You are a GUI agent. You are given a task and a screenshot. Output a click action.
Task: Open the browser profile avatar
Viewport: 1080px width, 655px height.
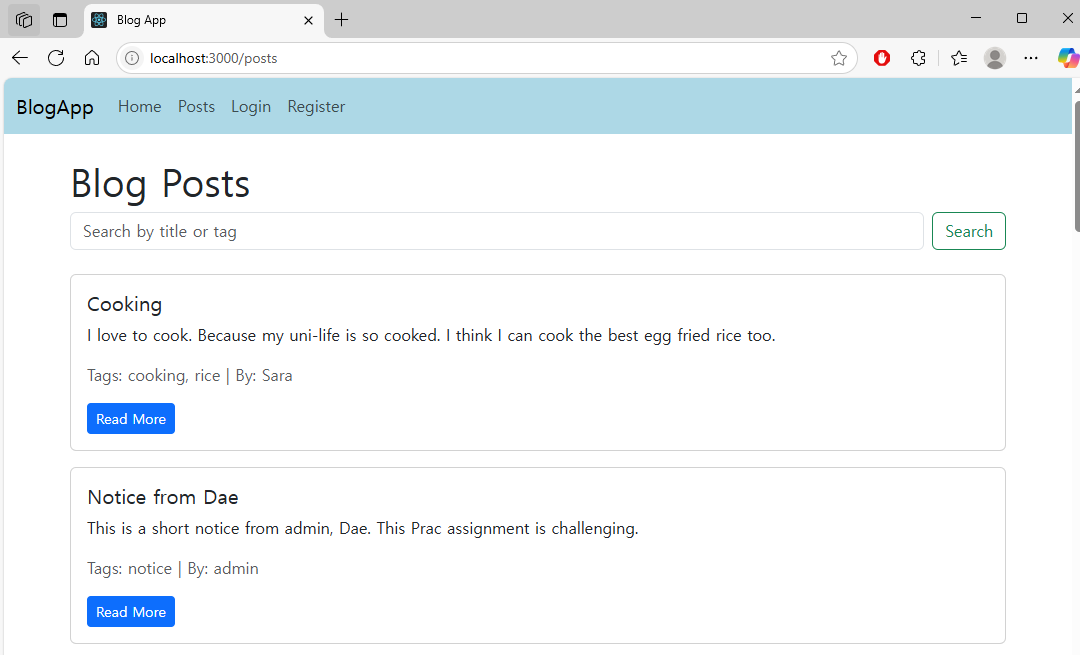[x=995, y=58]
